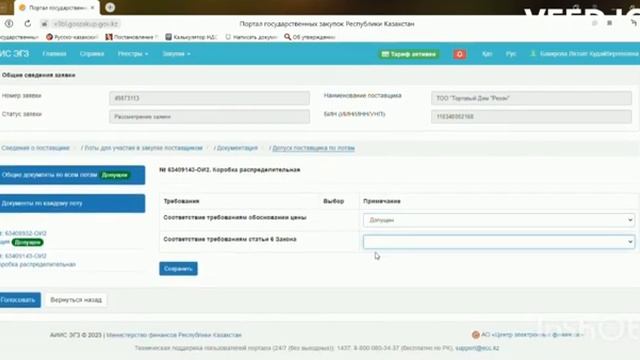
Task: Click the Вернуться назад button
Action: (76, 300)
